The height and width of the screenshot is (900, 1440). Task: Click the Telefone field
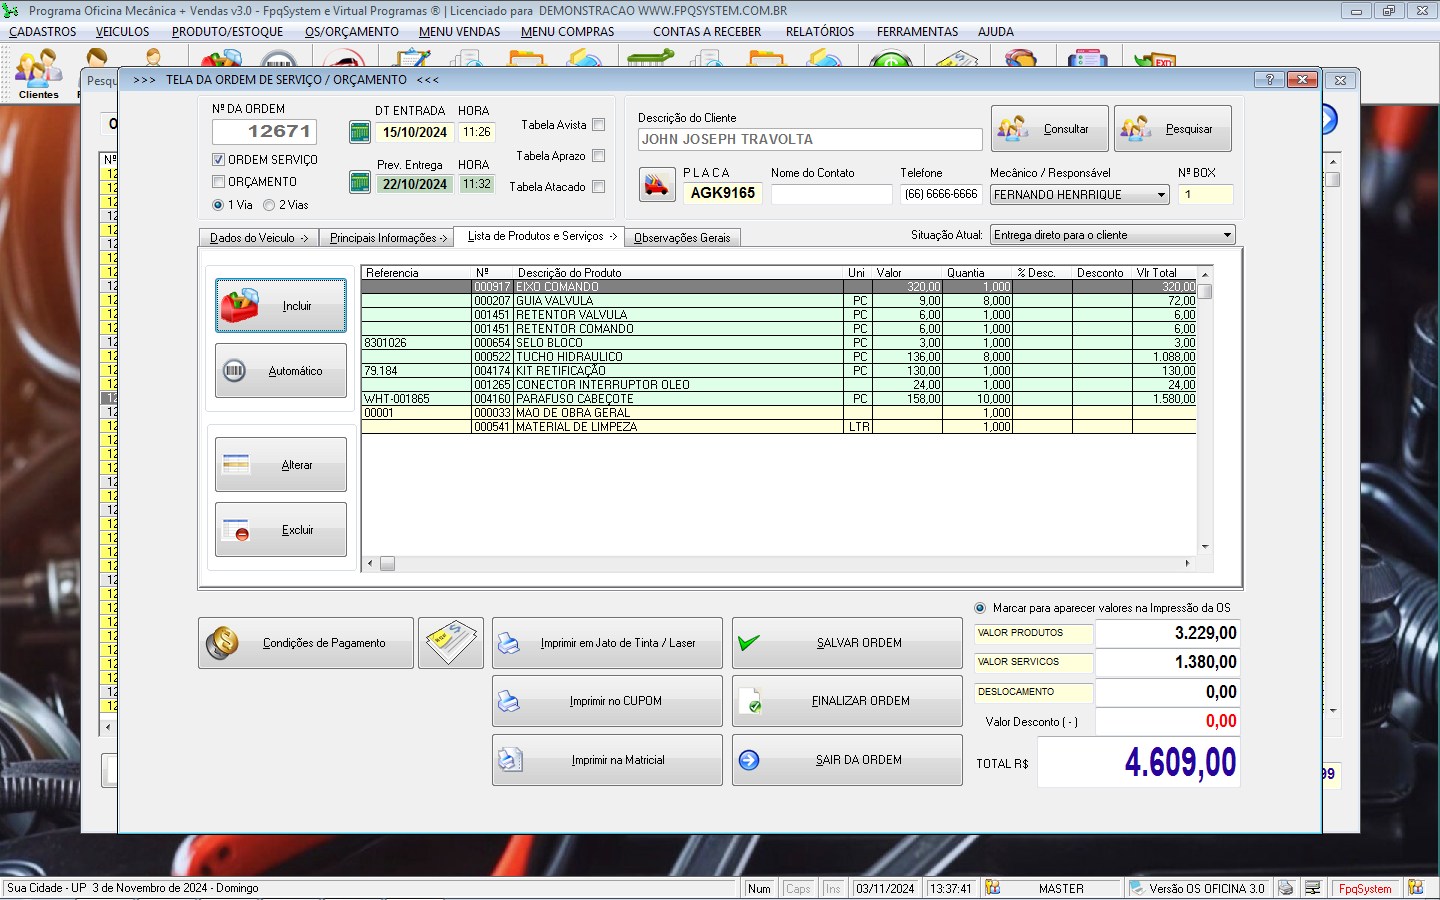pyautogui.click(x=940, y=194)
